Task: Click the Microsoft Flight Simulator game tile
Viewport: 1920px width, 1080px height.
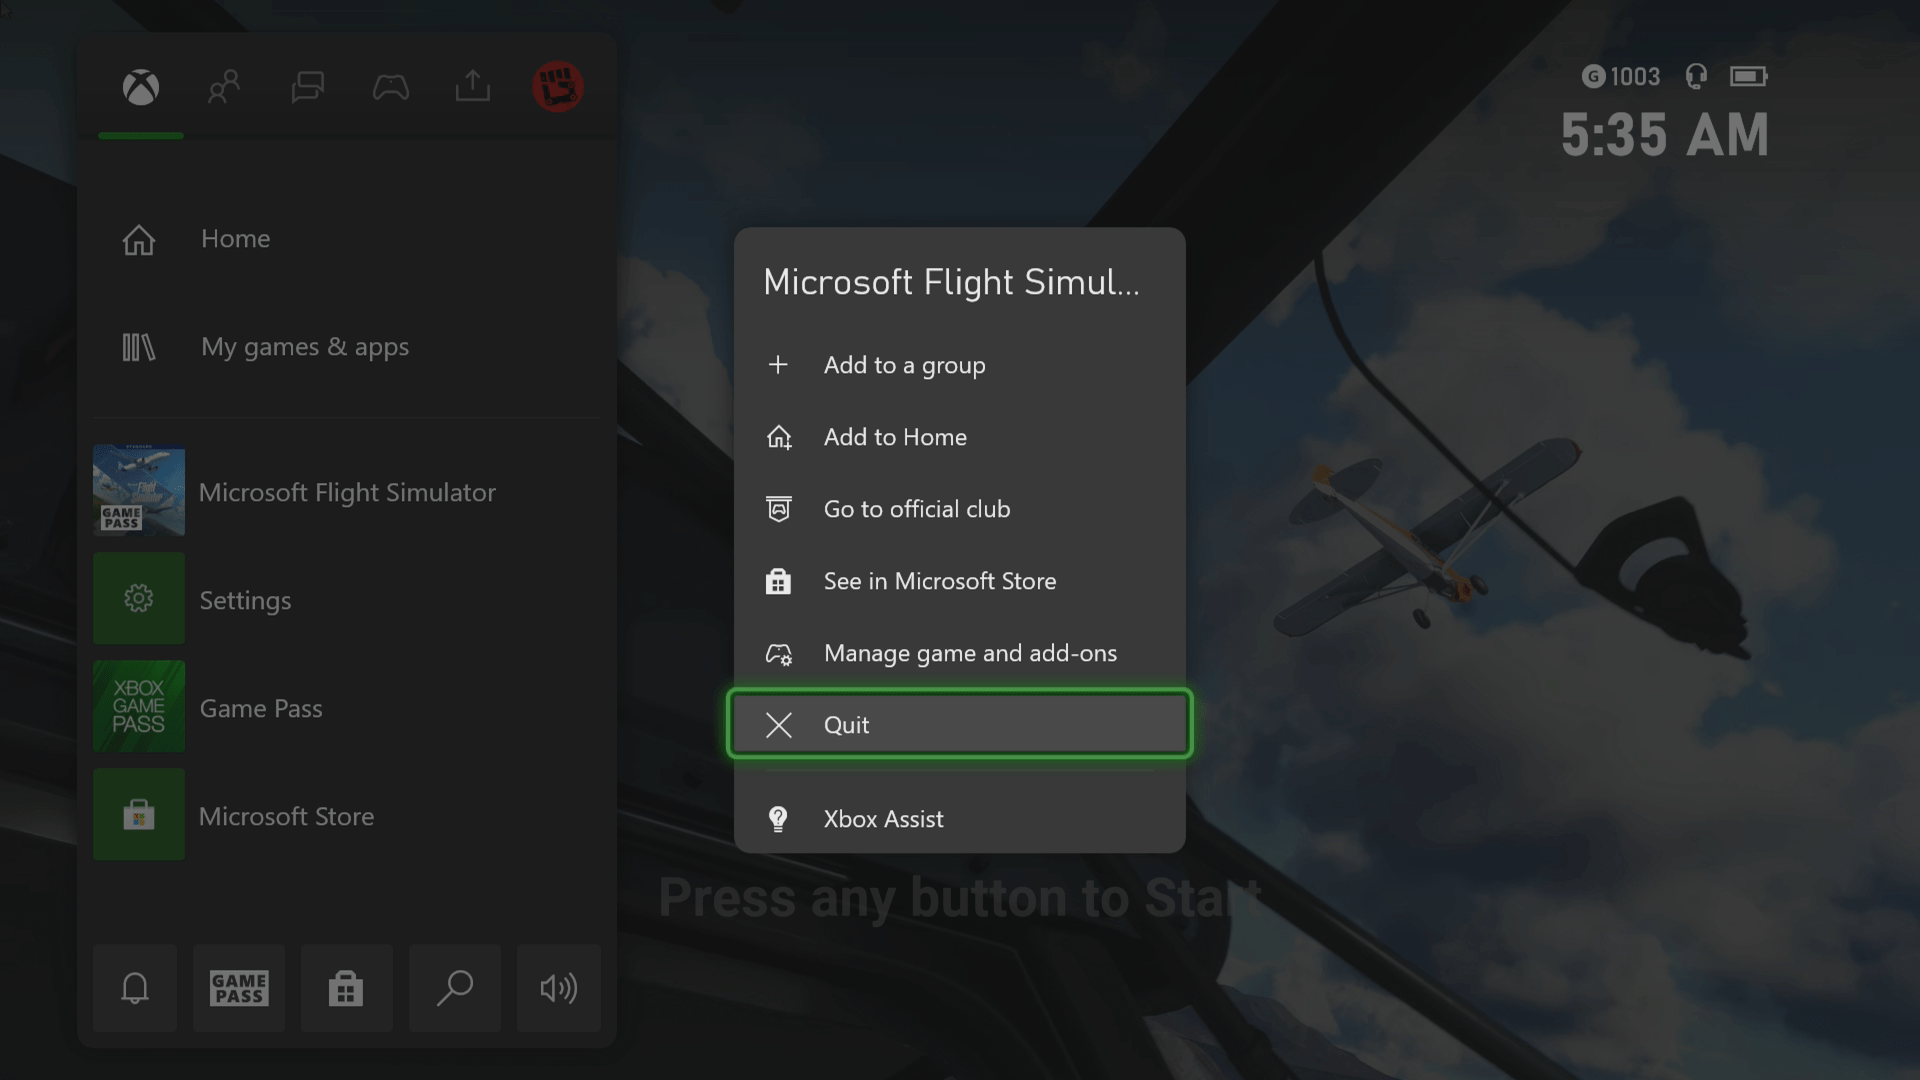Action: tap(347, 492)
